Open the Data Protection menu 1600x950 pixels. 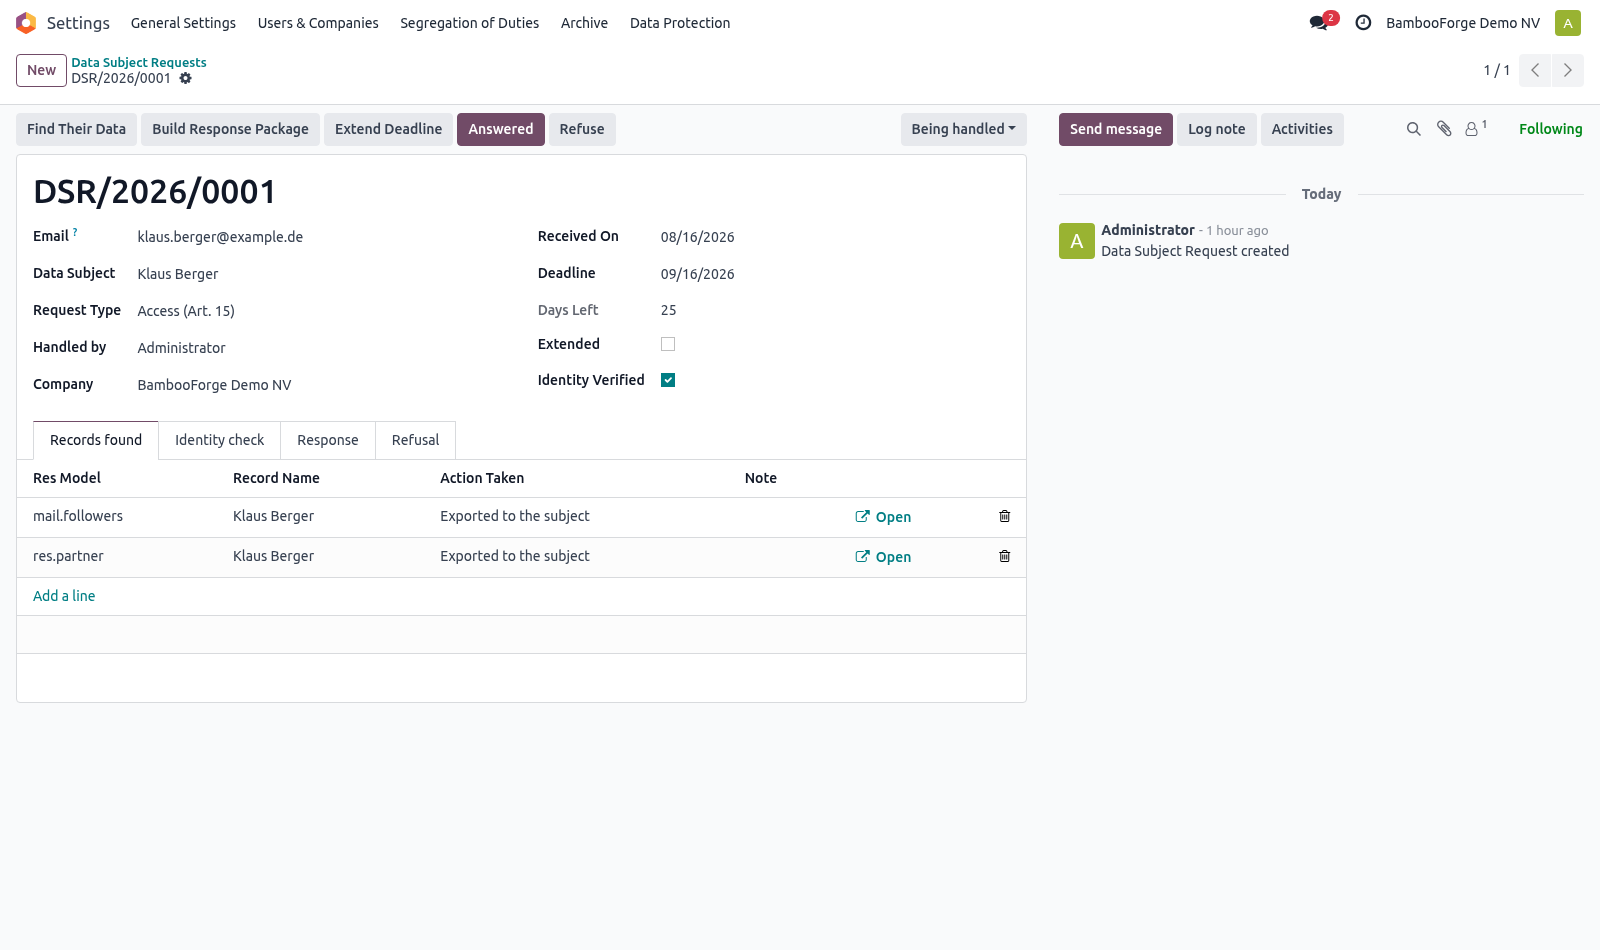click(x=680, y=23)
